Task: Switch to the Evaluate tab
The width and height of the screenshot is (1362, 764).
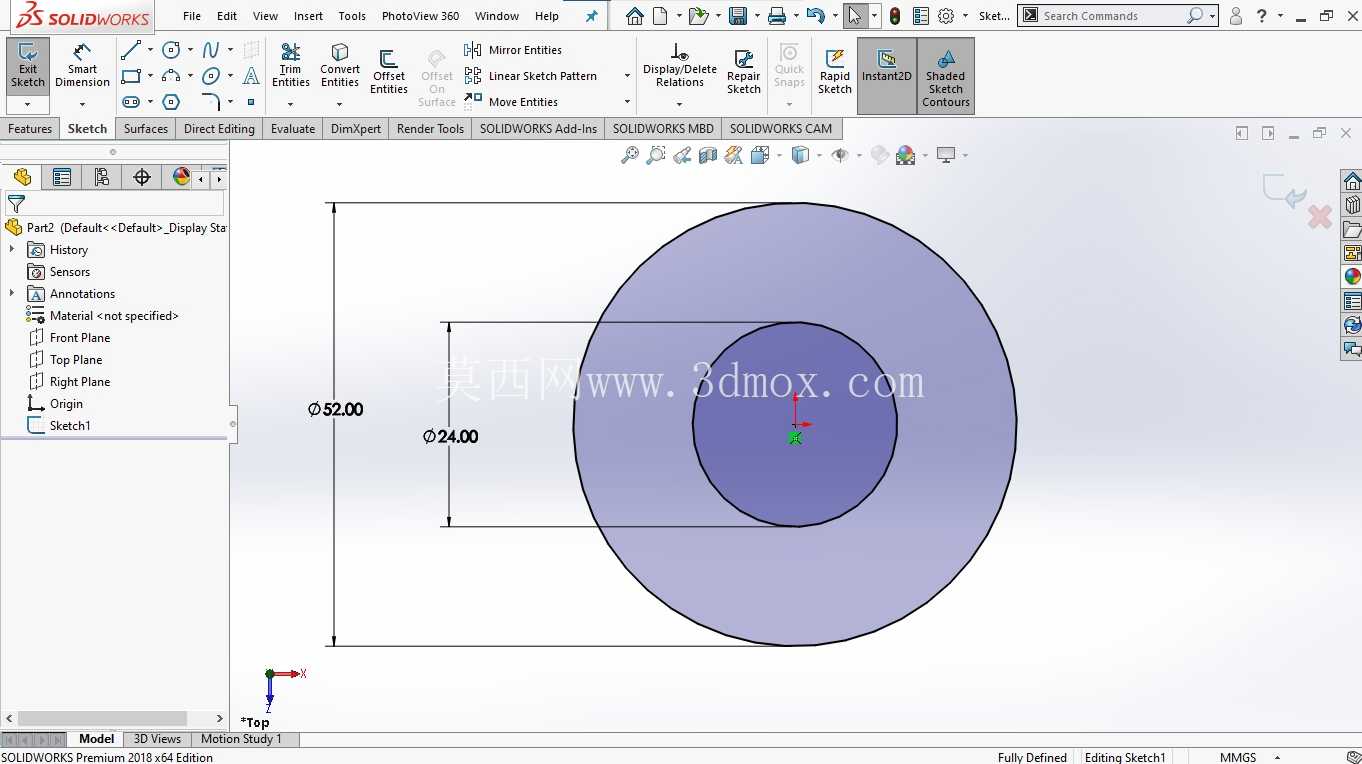Action: [x=293, y=129]
